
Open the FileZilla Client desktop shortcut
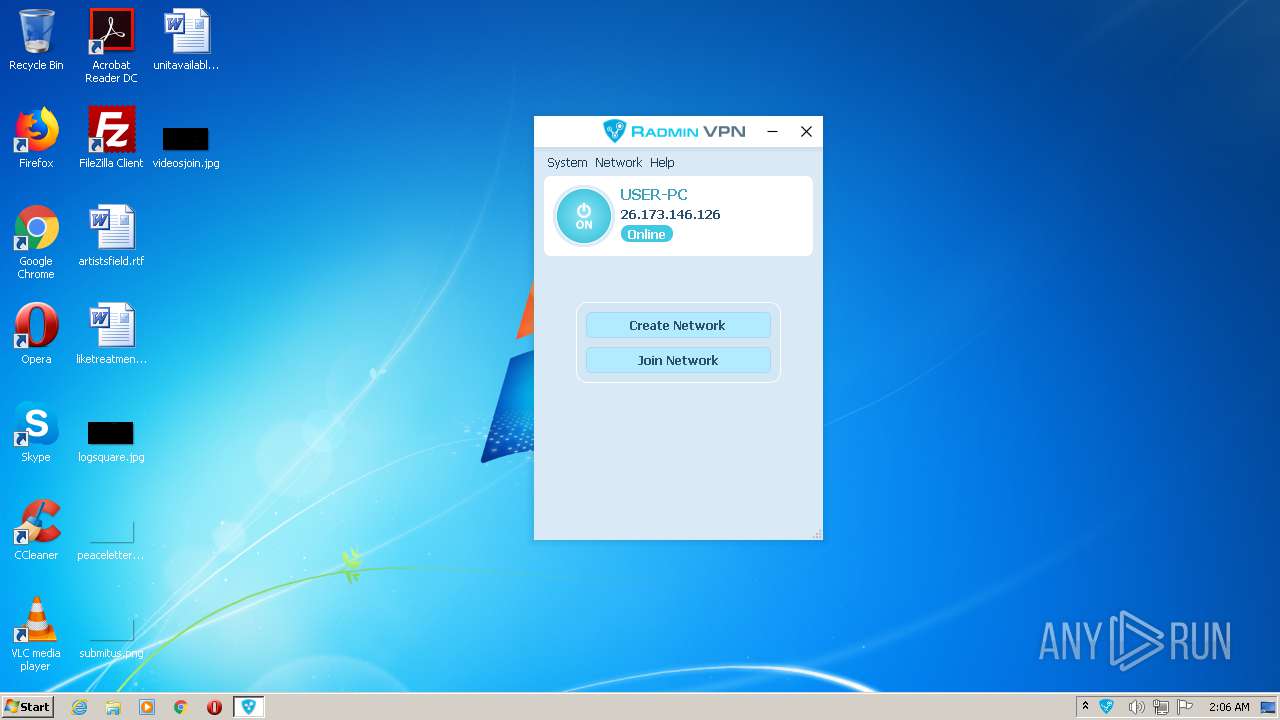pos(111,138)
